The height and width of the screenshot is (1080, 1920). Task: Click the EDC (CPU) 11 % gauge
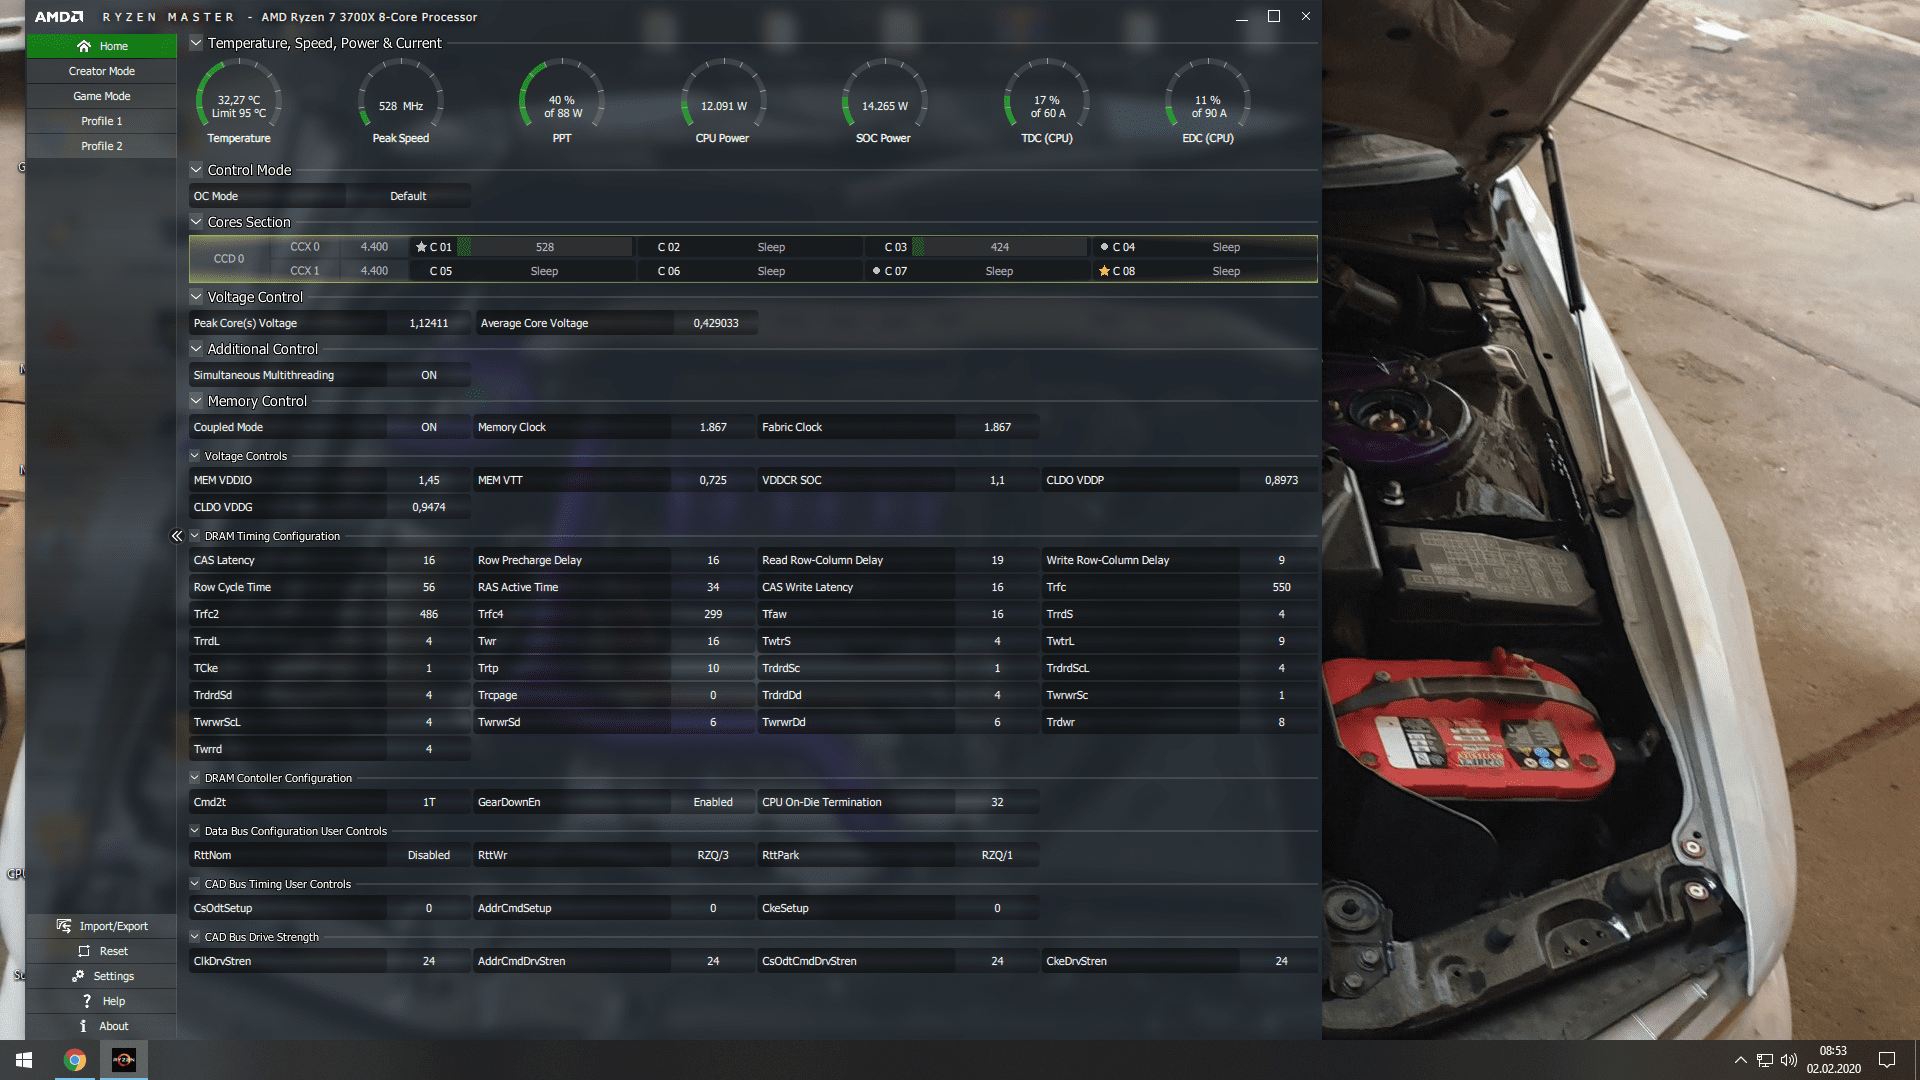pyautogui.click(x=1208, y=101)
